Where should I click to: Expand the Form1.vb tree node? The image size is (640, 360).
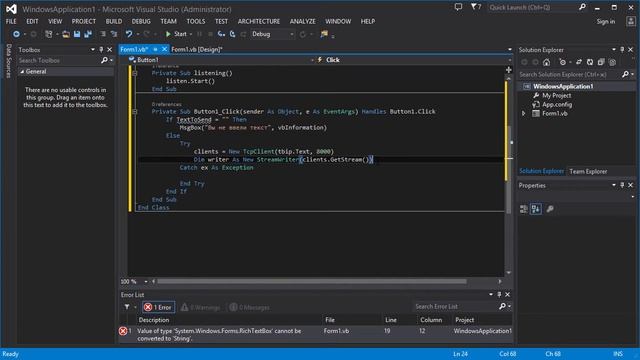pyautogui.click(x=524, y=113)
